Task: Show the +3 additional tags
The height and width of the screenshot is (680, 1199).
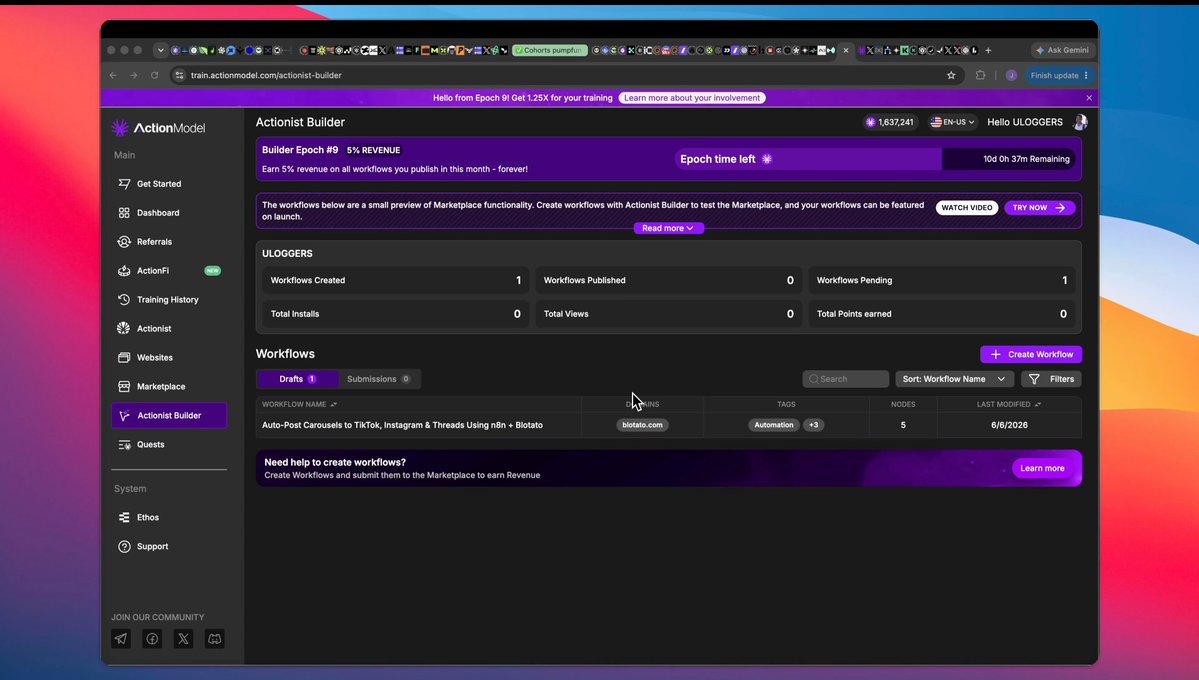Action: click(814, 425)
